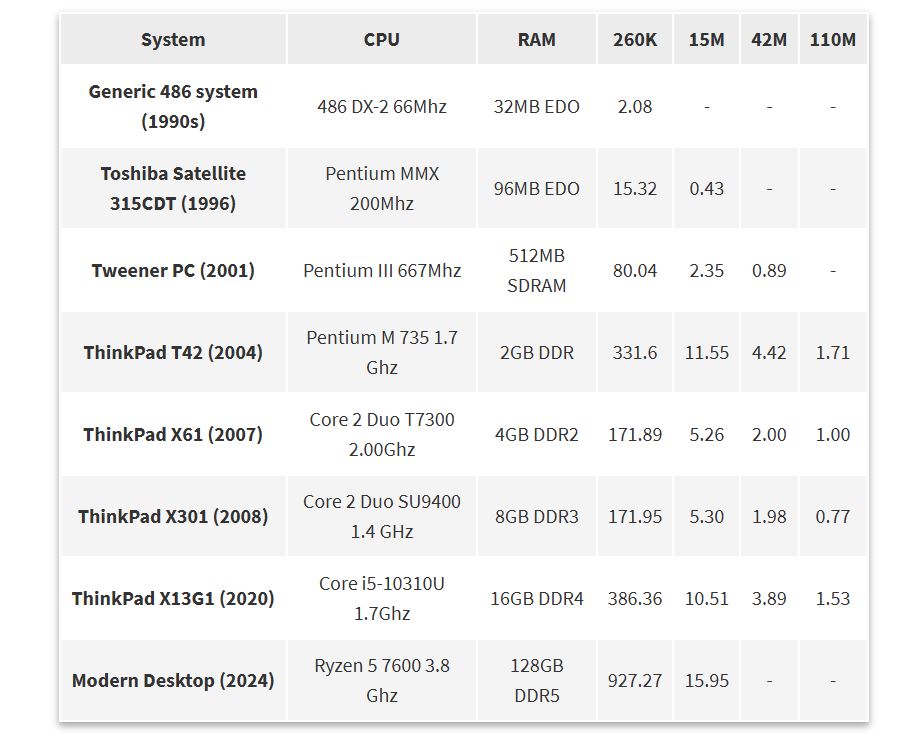The width and height of the screenshot is (920, 735).
Task: Click the 42M column header
Action: tap(769, 40)
